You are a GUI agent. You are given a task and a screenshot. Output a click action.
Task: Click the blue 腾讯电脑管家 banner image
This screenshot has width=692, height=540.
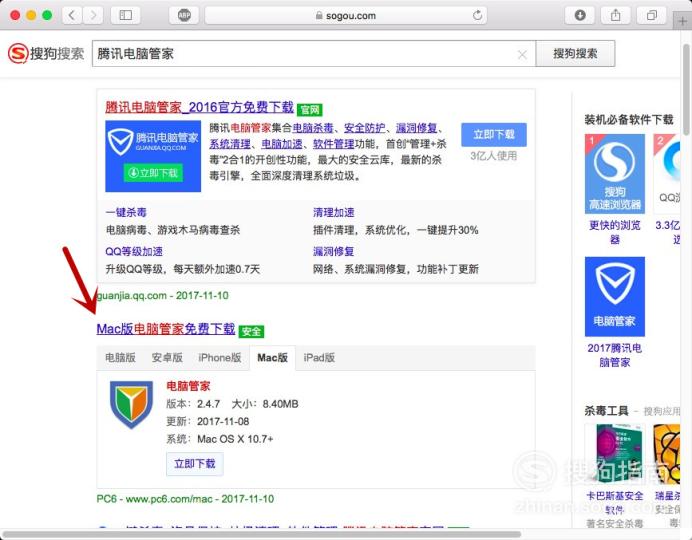153,156
